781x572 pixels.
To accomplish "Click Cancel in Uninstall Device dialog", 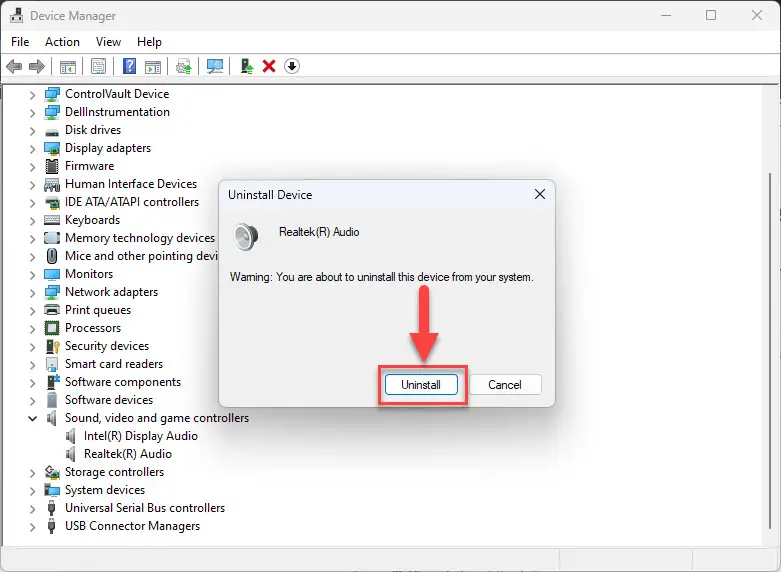I will (x=505, y=385).
